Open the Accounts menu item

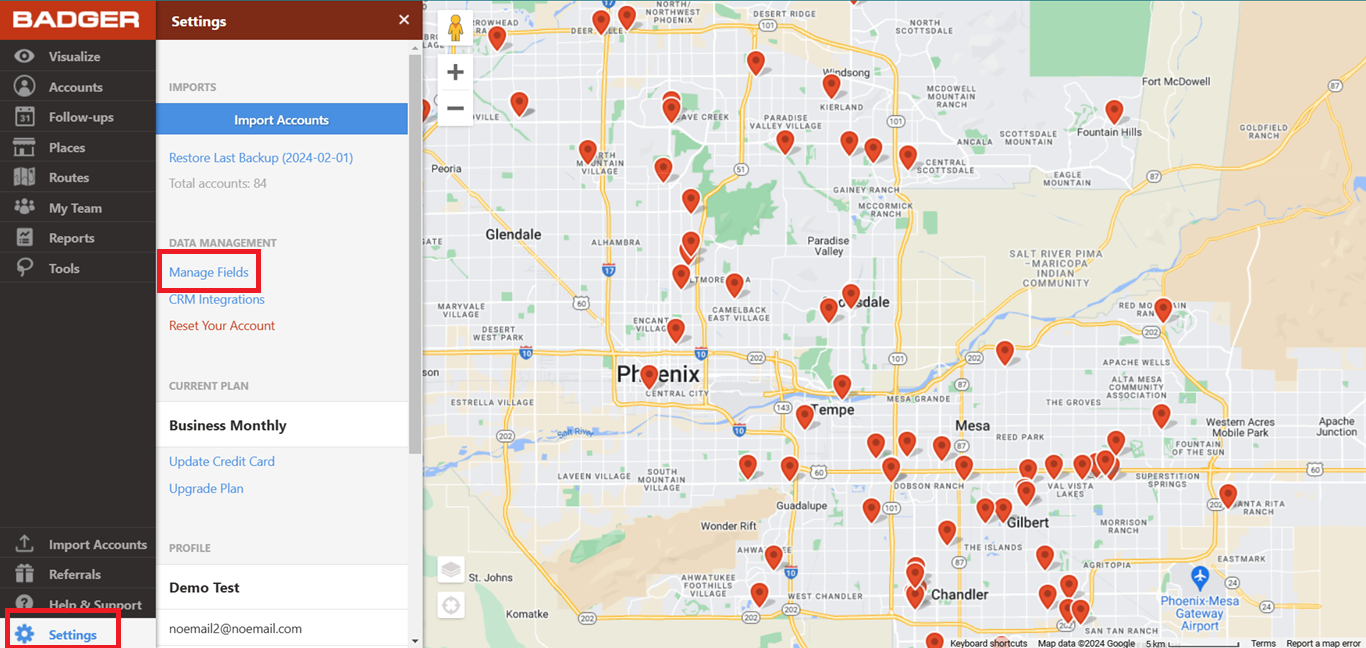tap(78, 87)
